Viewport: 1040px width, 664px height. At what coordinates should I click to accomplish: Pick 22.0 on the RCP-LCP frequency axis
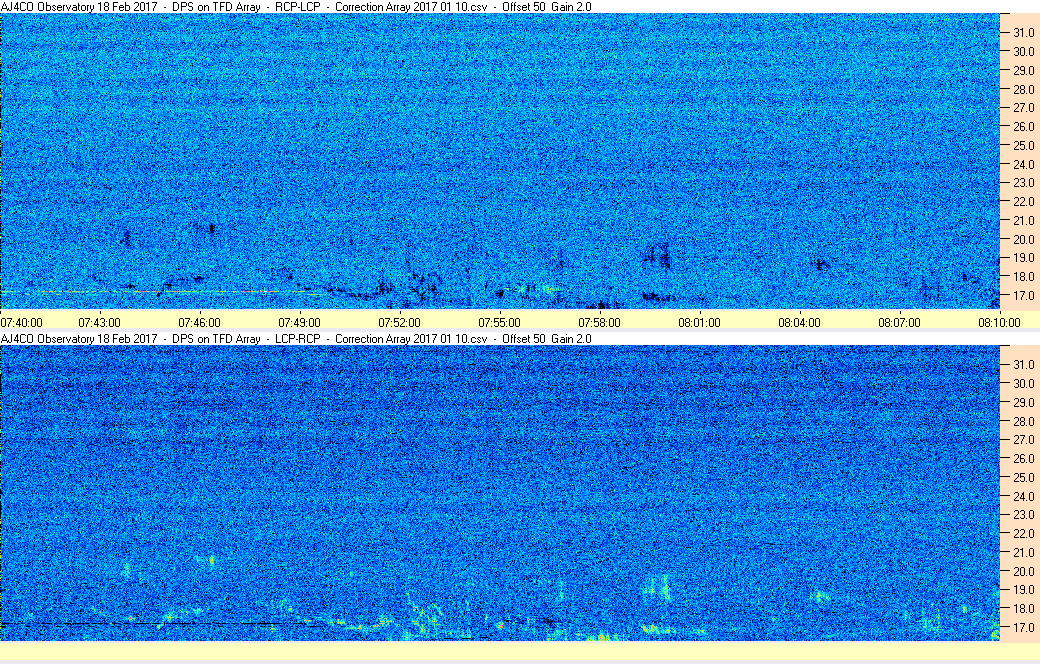1023,202
